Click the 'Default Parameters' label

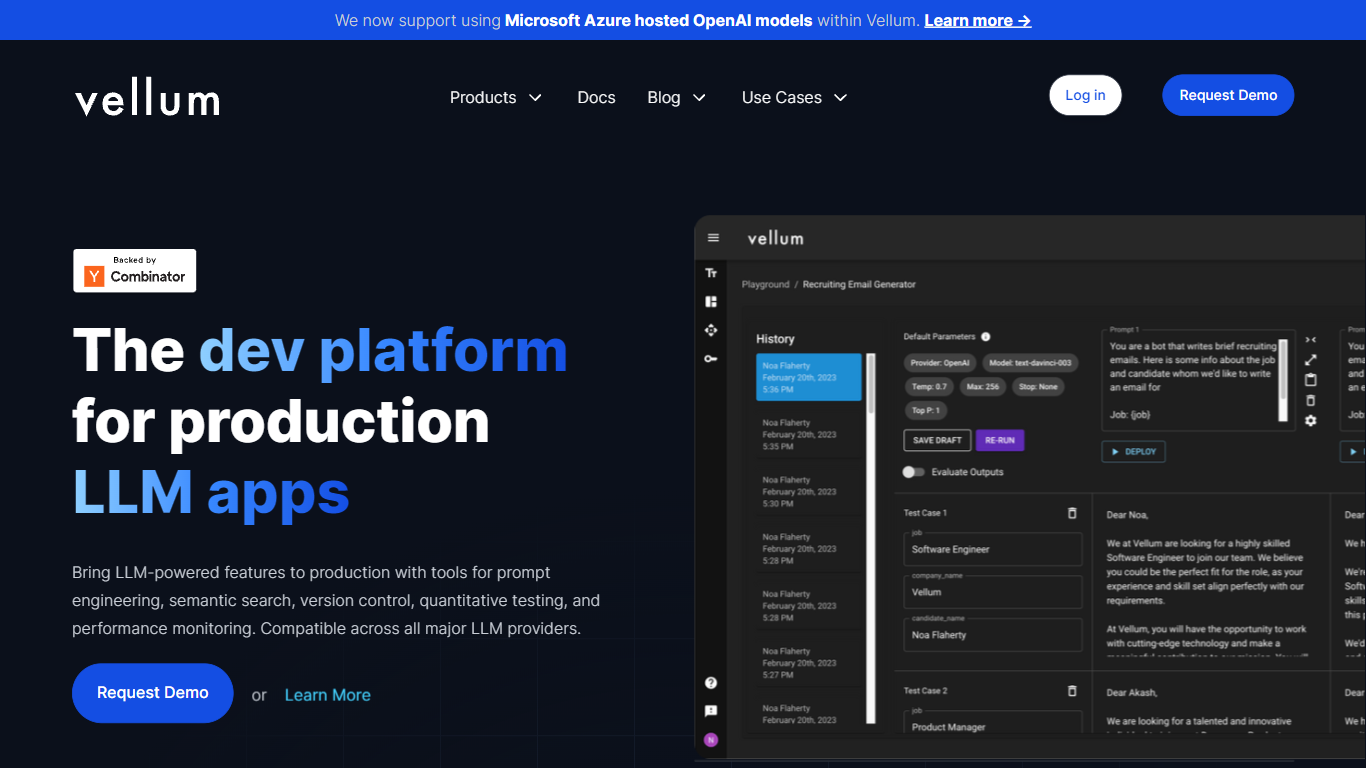pyautogui.click(x=940, y=337)
